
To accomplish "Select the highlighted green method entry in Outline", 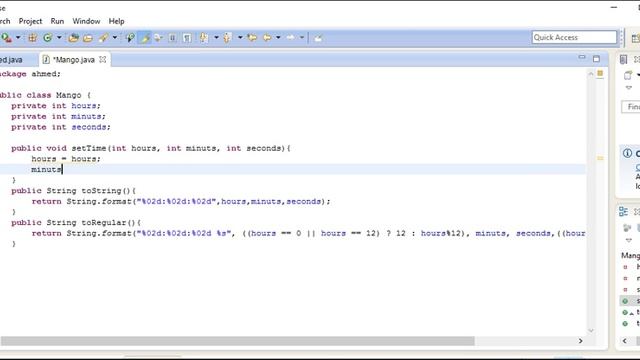I will pyautogui.click(x=630, y=301).
